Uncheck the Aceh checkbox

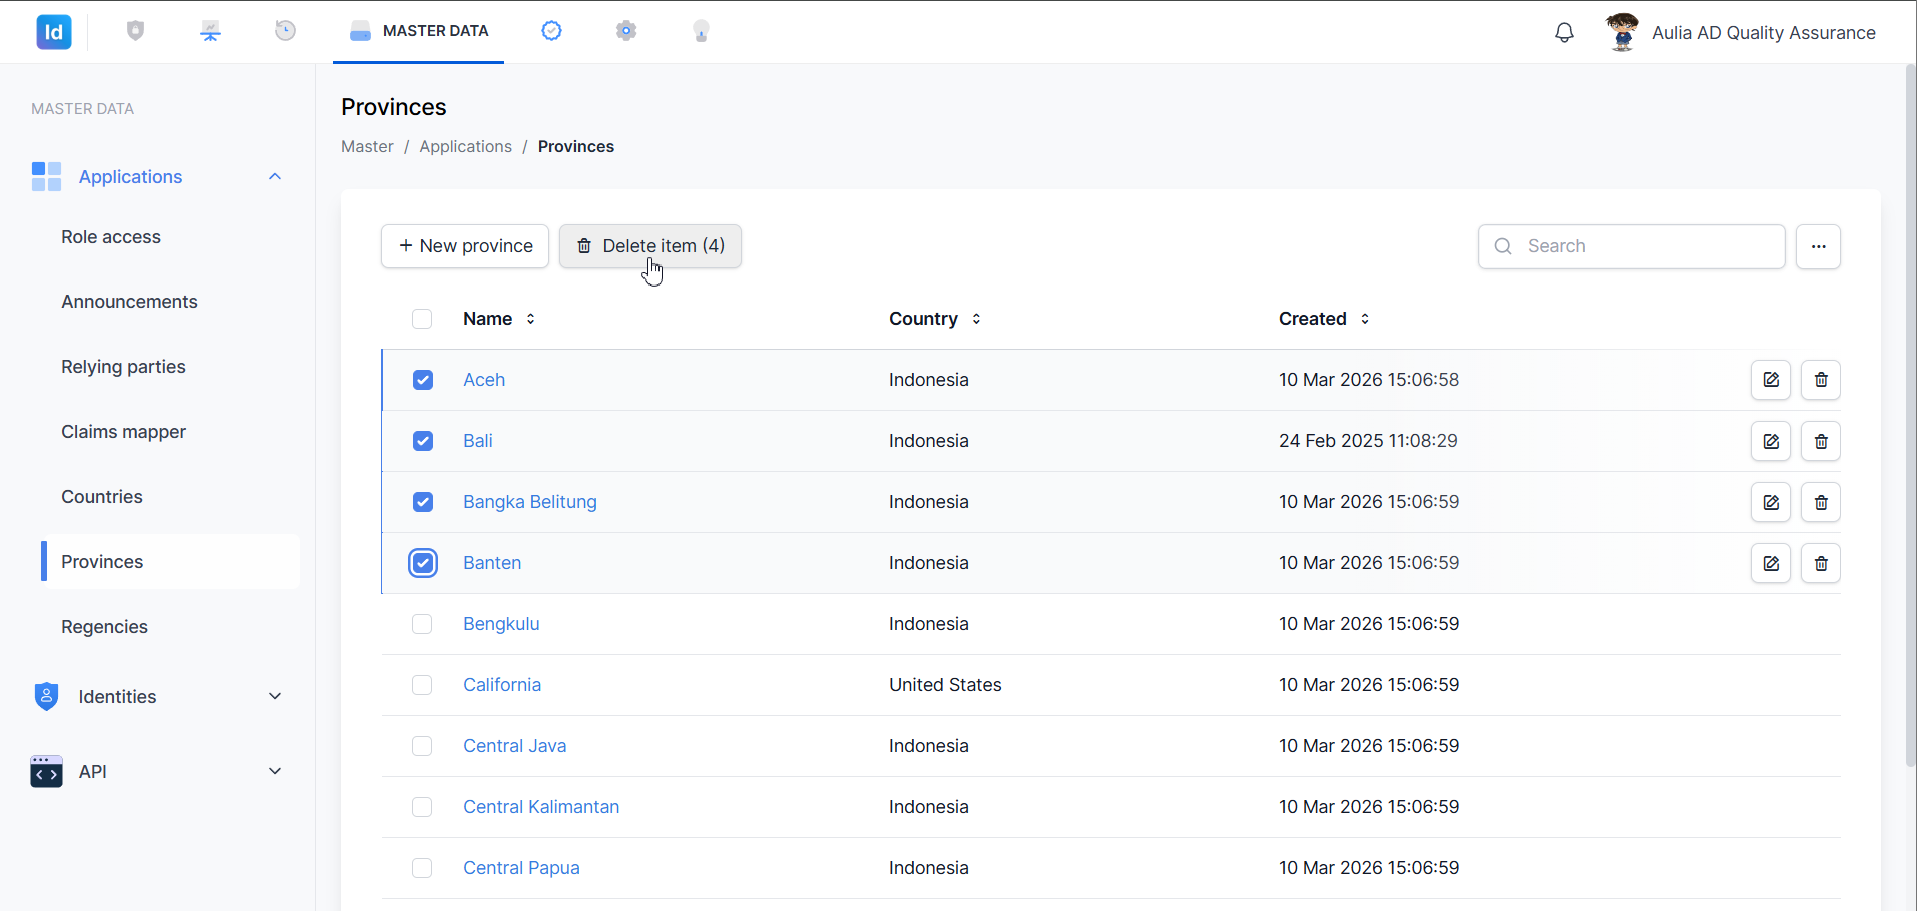point(423,380)
